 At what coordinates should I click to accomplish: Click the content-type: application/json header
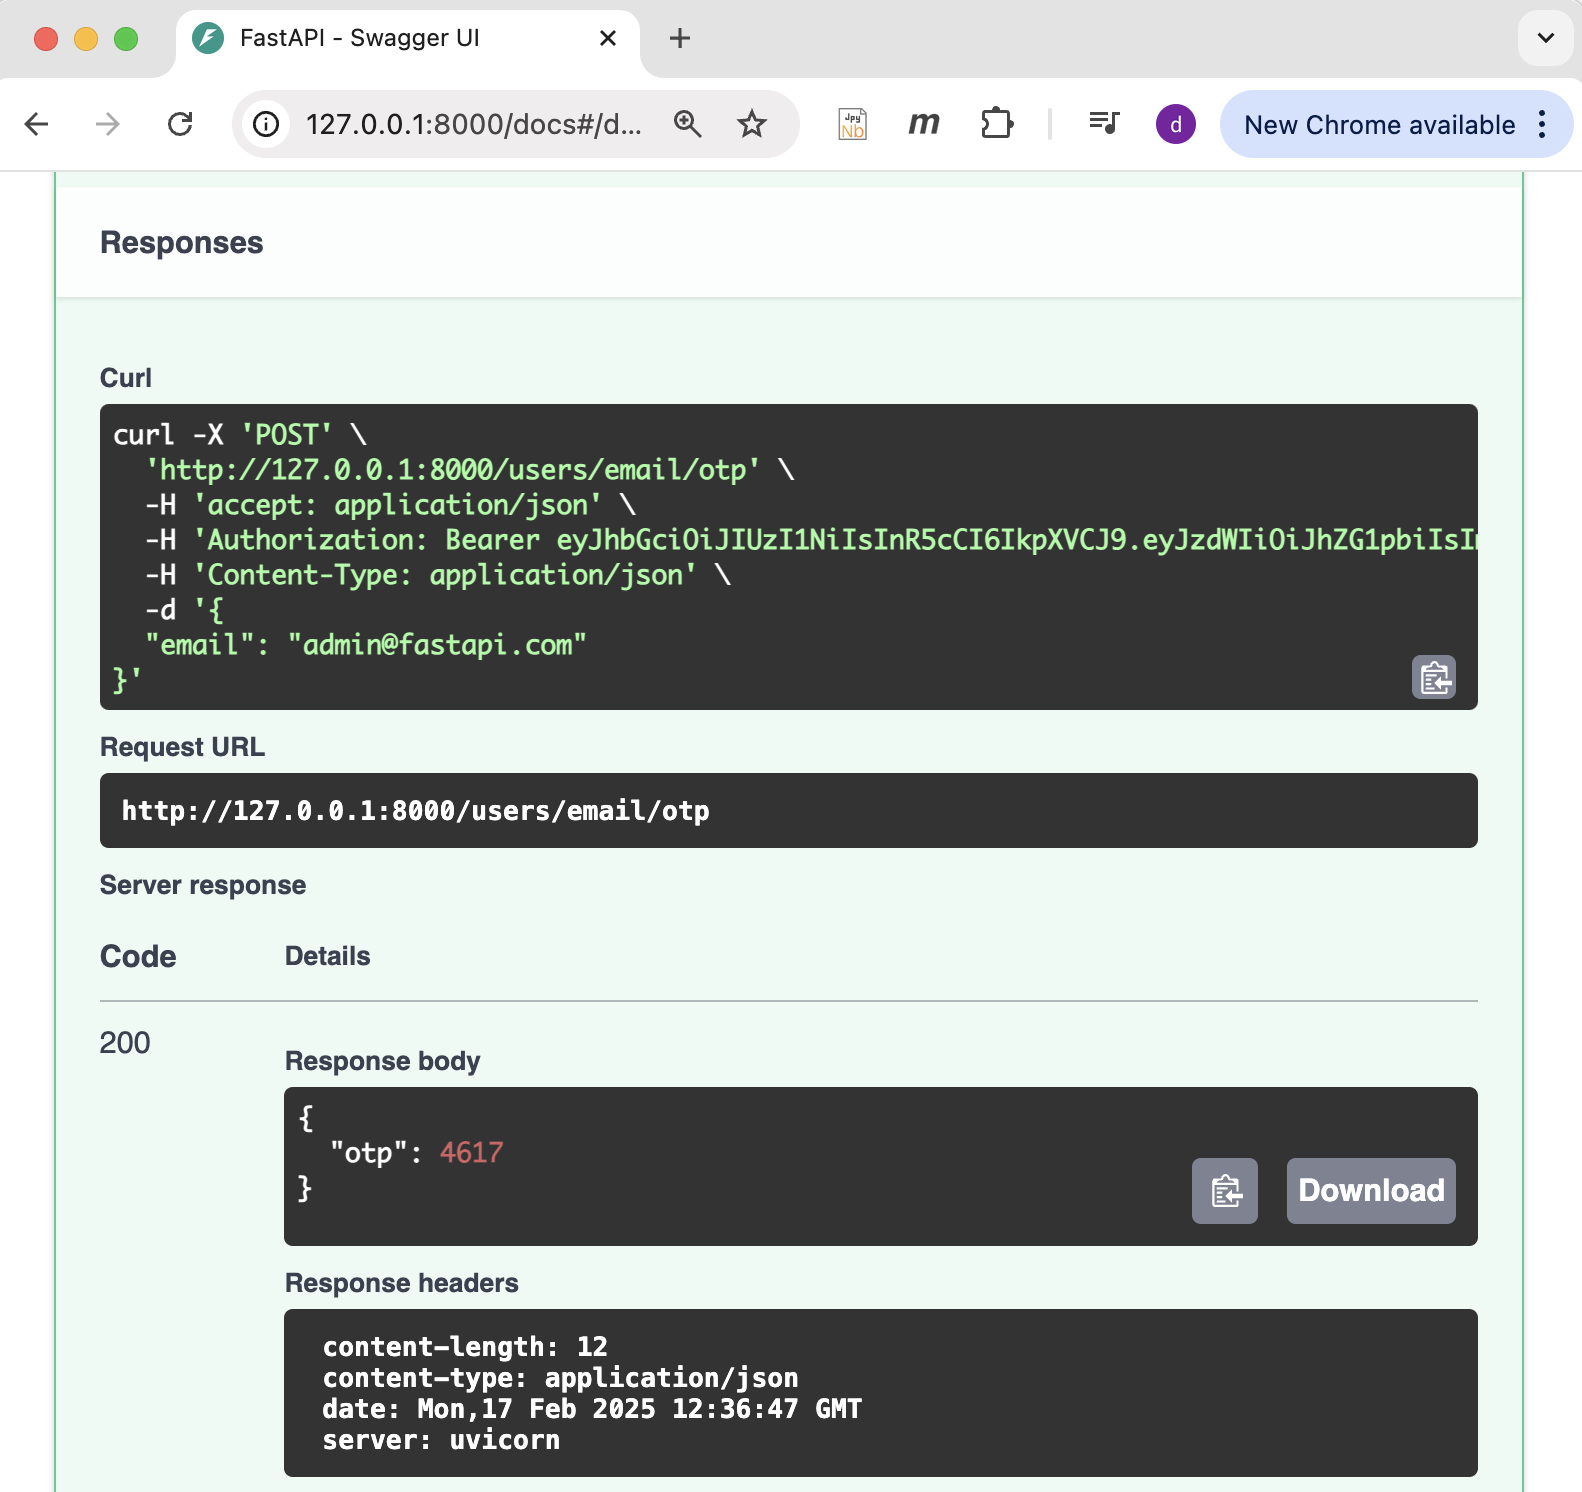pos(560,1378)
